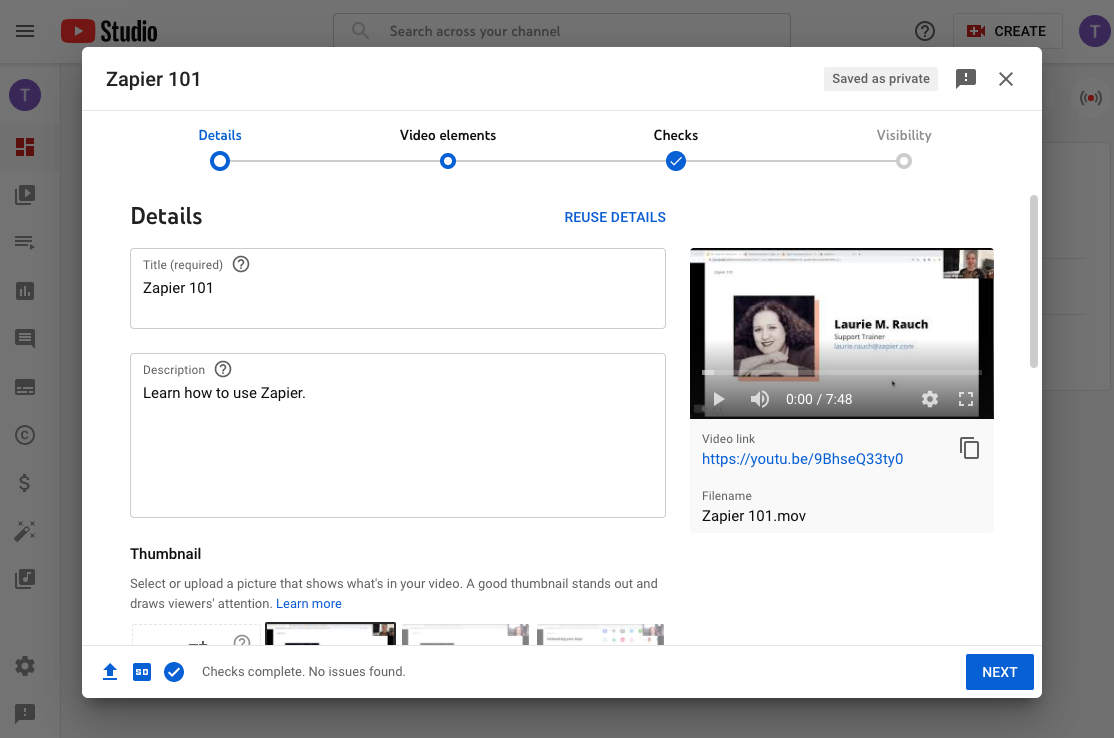This screenshot has width=1114, height=738.
Task: Open Copyright icon in sidebar
Action: click(25, 435)
